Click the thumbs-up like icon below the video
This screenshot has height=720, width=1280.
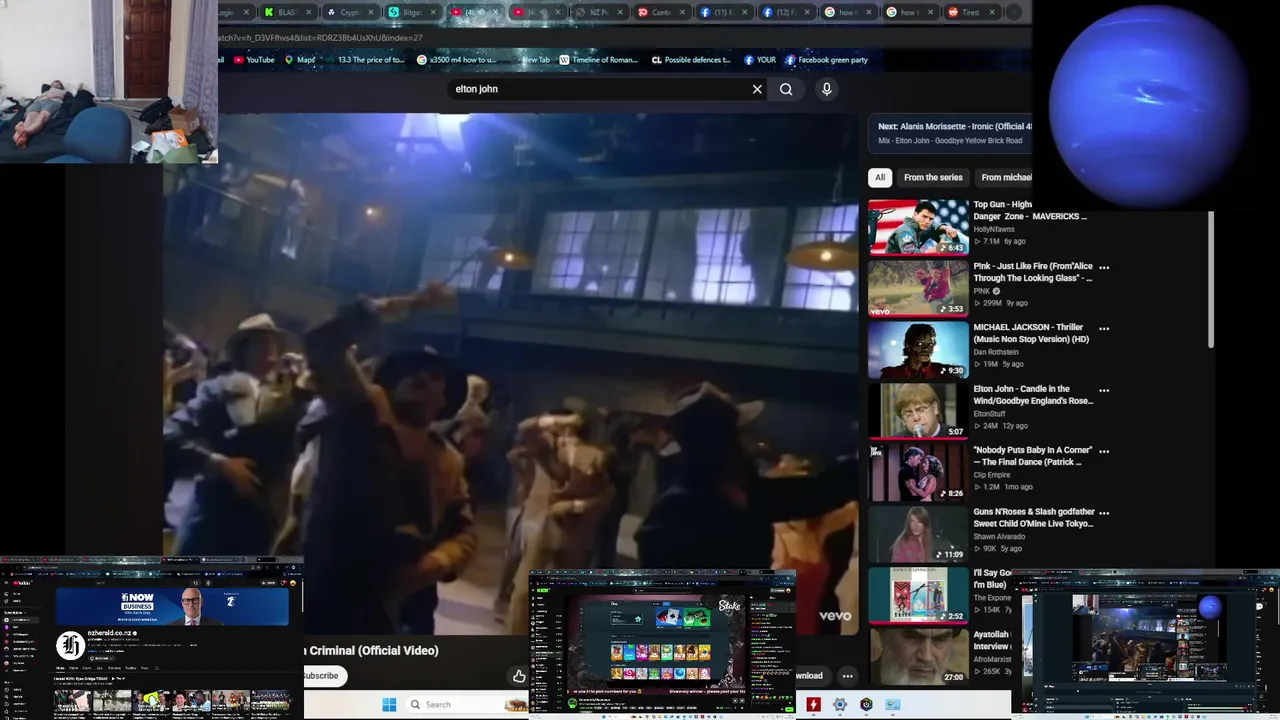click(x=519, y=676)
